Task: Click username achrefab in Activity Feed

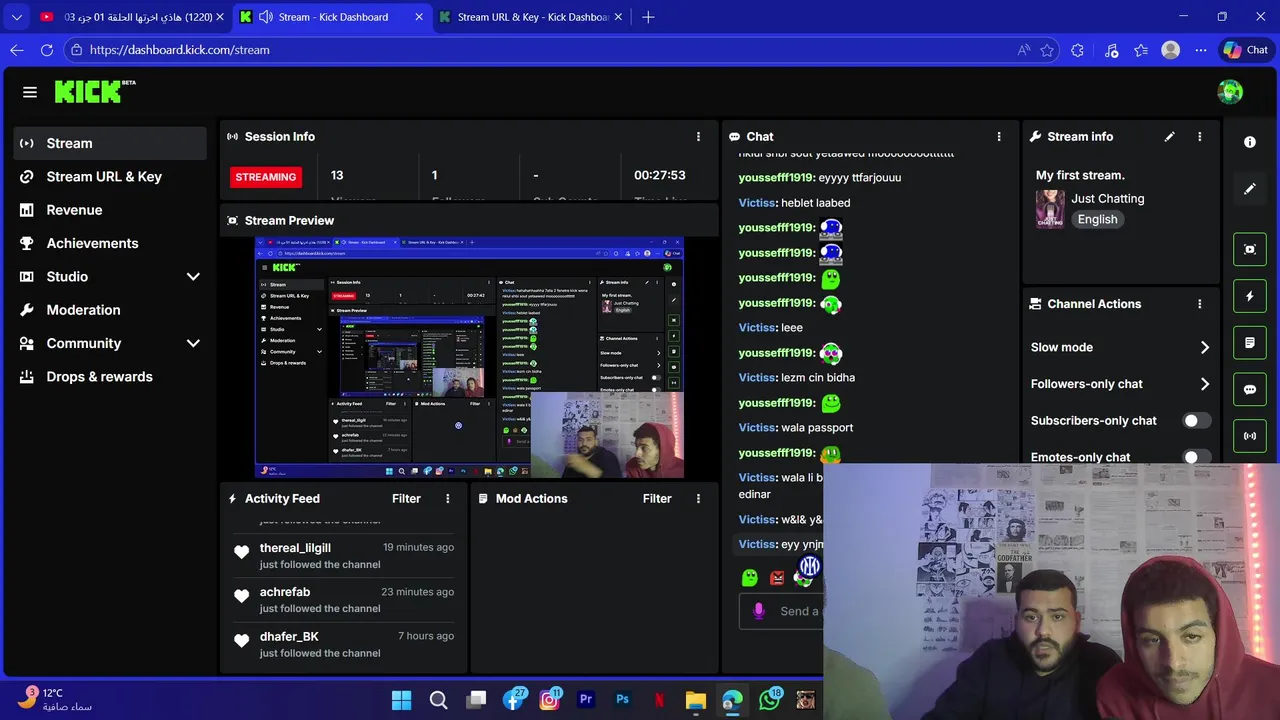Action: [x=285, y=592]
